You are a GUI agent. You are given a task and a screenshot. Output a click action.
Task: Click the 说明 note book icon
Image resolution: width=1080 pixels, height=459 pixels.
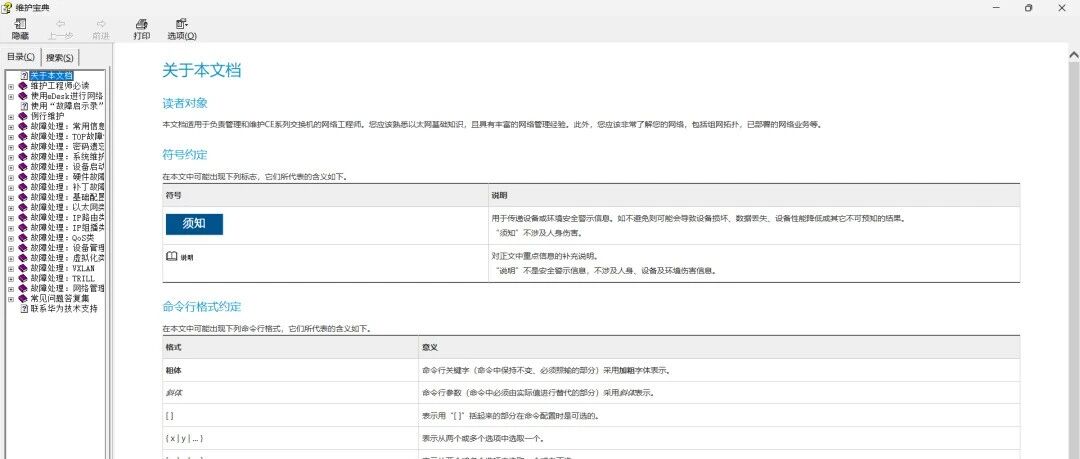[172, 256]
